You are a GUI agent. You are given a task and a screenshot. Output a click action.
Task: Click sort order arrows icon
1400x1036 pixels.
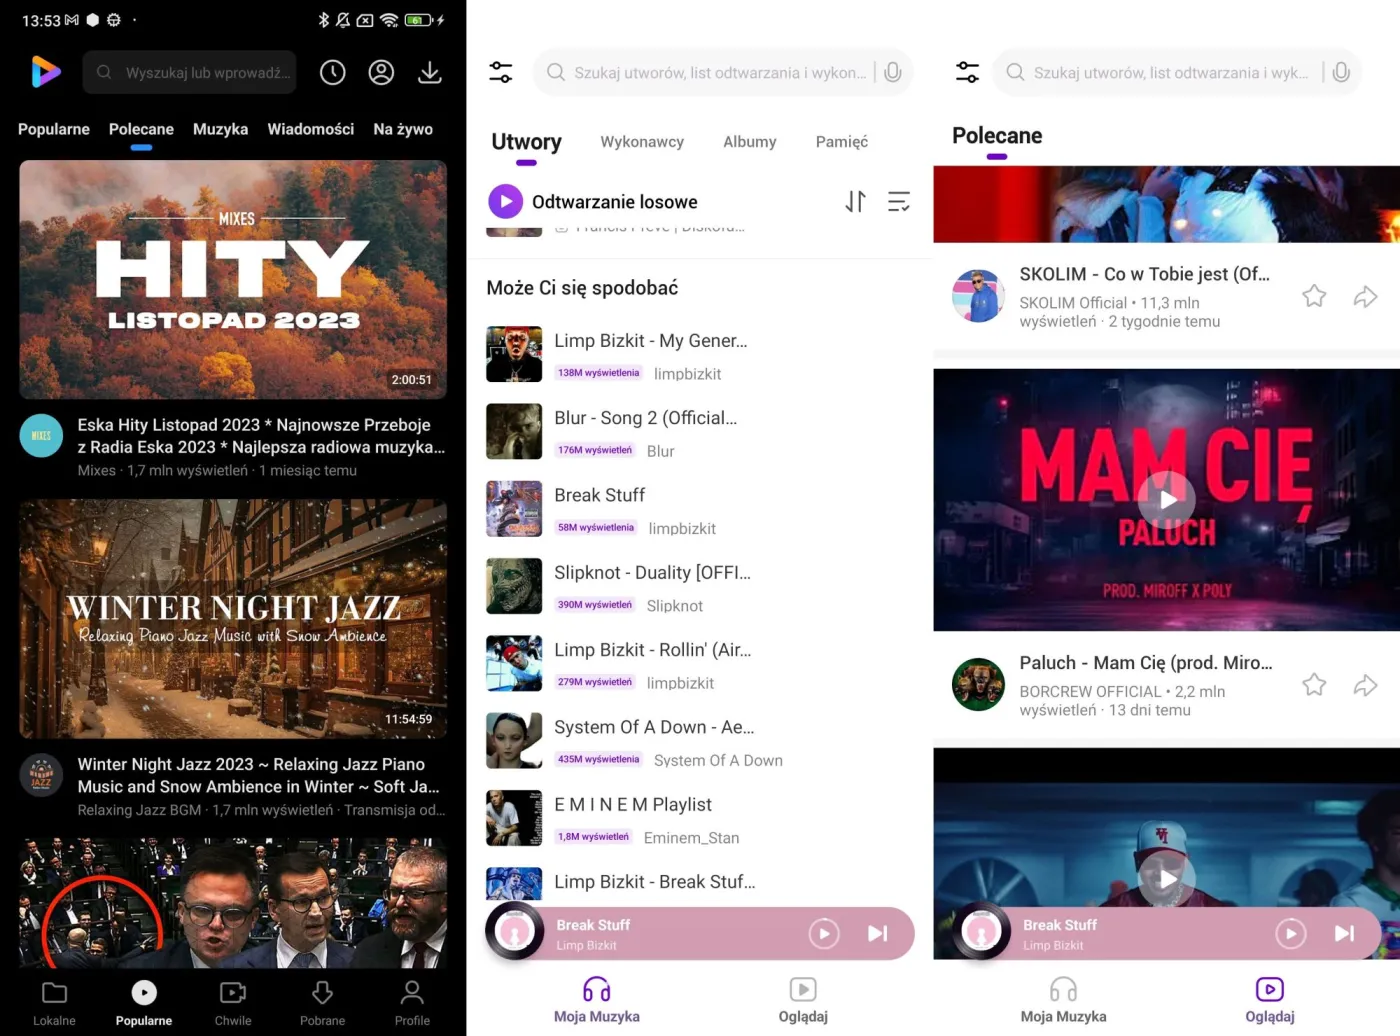point(855,202)
